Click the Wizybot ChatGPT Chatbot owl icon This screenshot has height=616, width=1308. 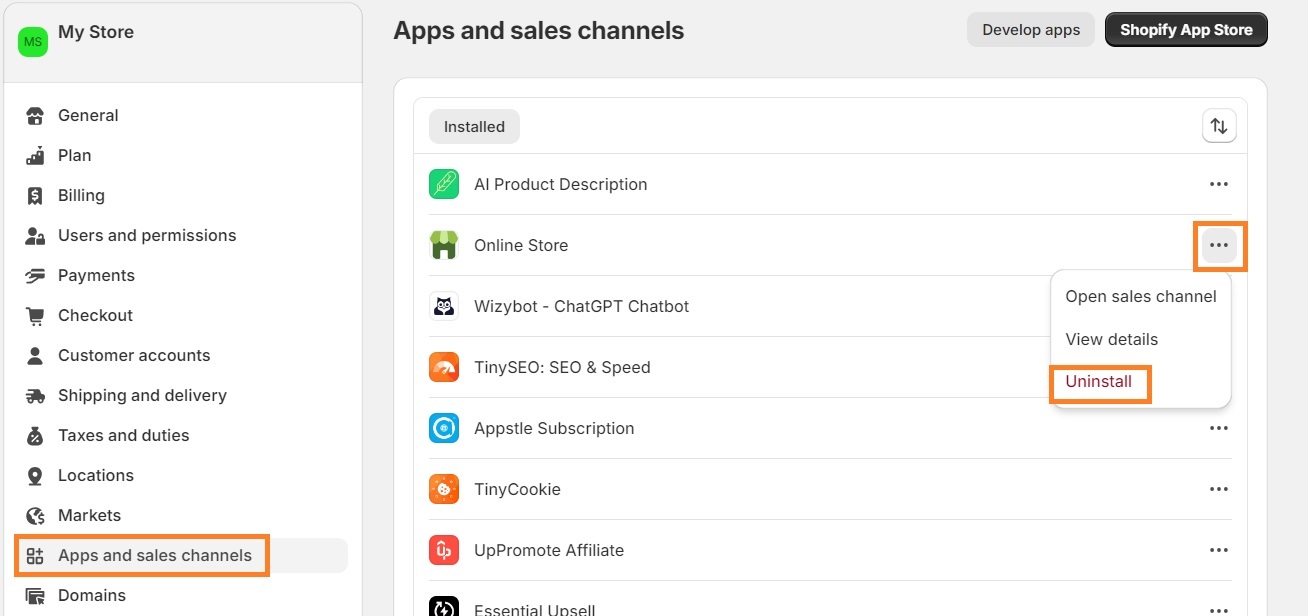pos(443,305)
